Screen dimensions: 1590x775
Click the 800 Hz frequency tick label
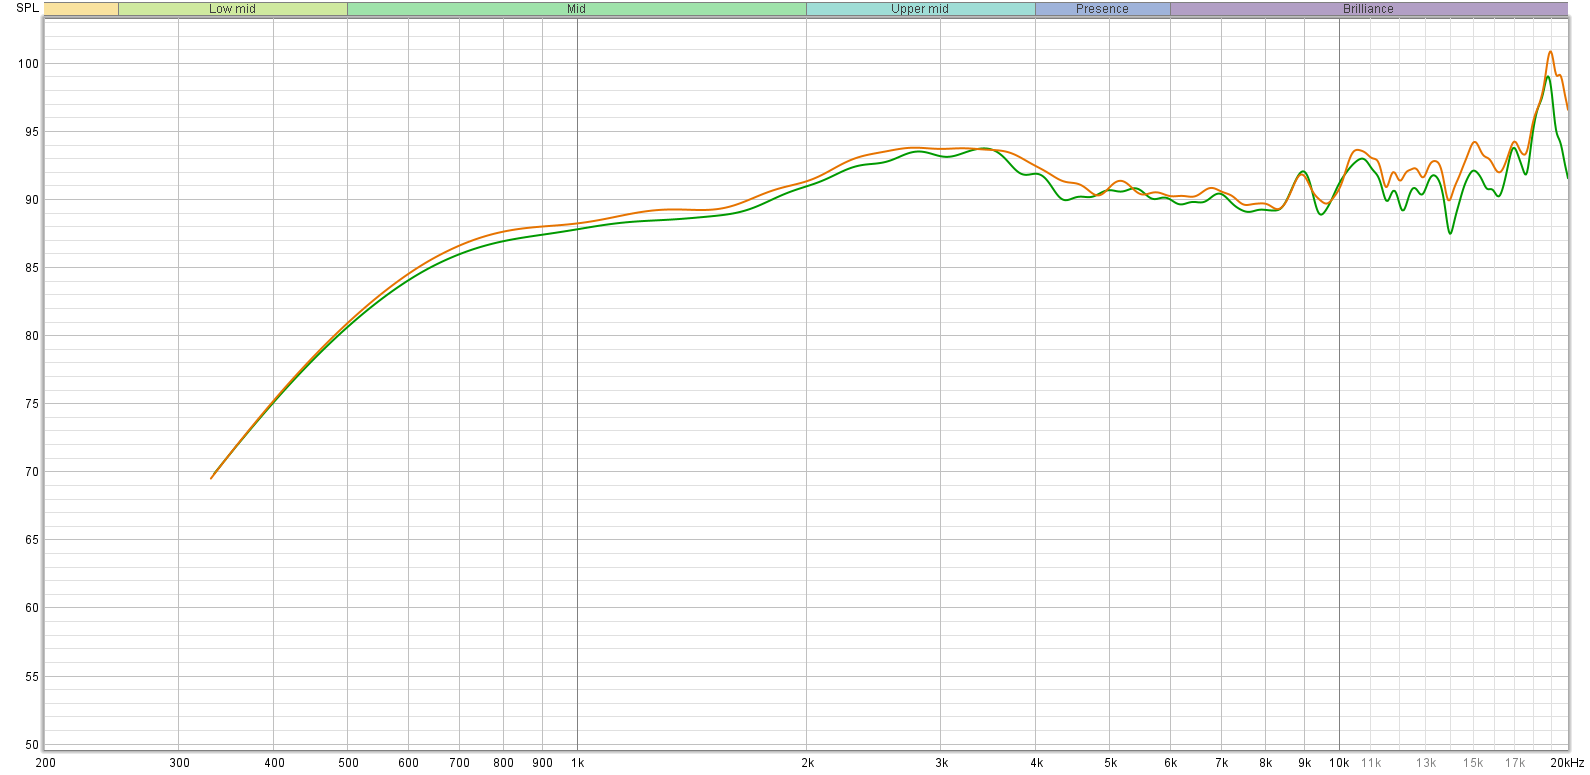coord(503,763)
